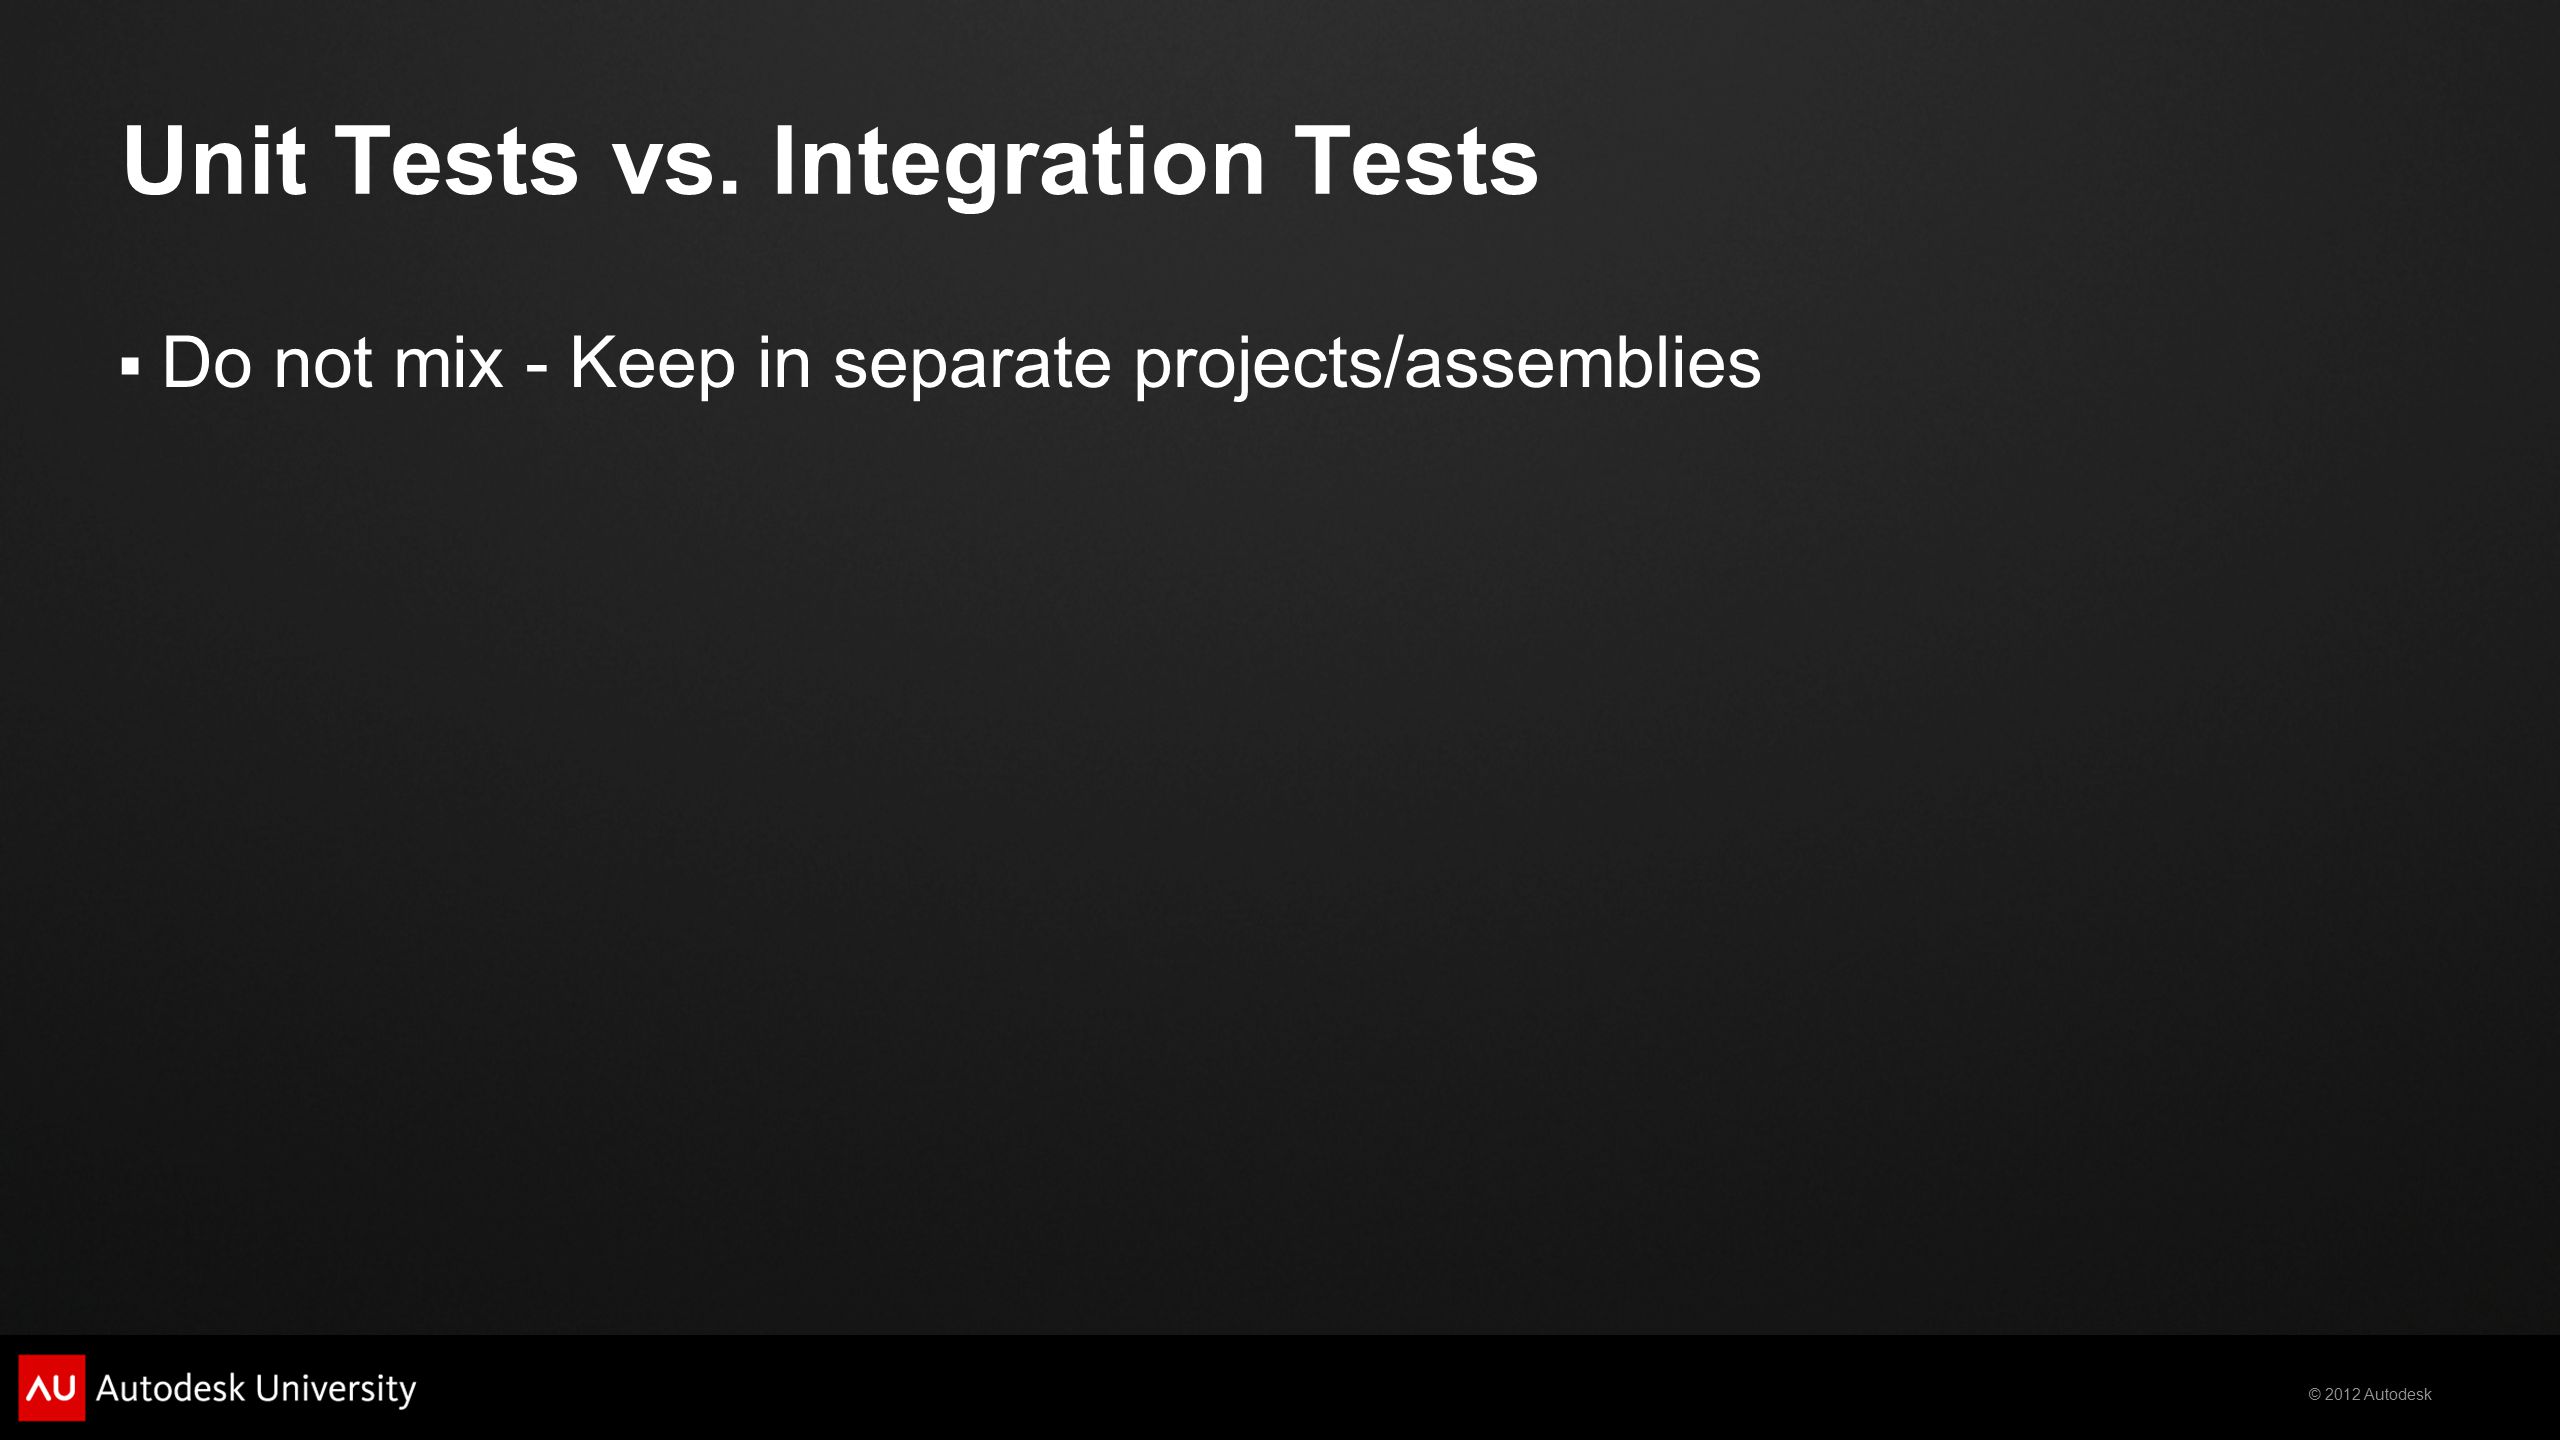Click the Autodesk University wordmark in footer

tap(256, 1389)
